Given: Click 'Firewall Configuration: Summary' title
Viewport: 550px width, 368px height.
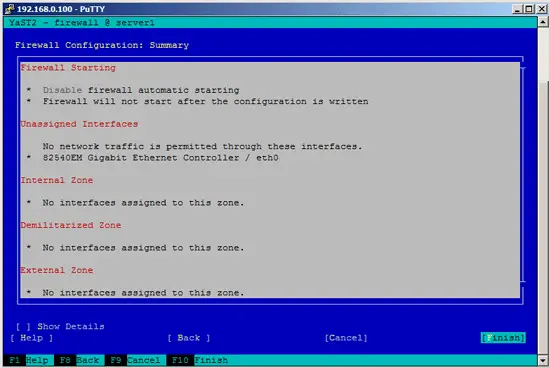Looking at the screenshot, I should pos(102,45).
